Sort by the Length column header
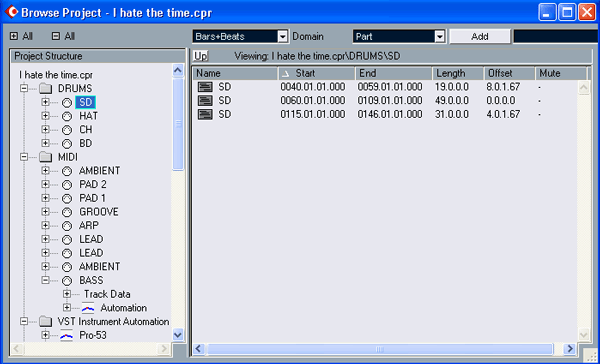The height and width of the screenshot is (364, 600). 458,73
